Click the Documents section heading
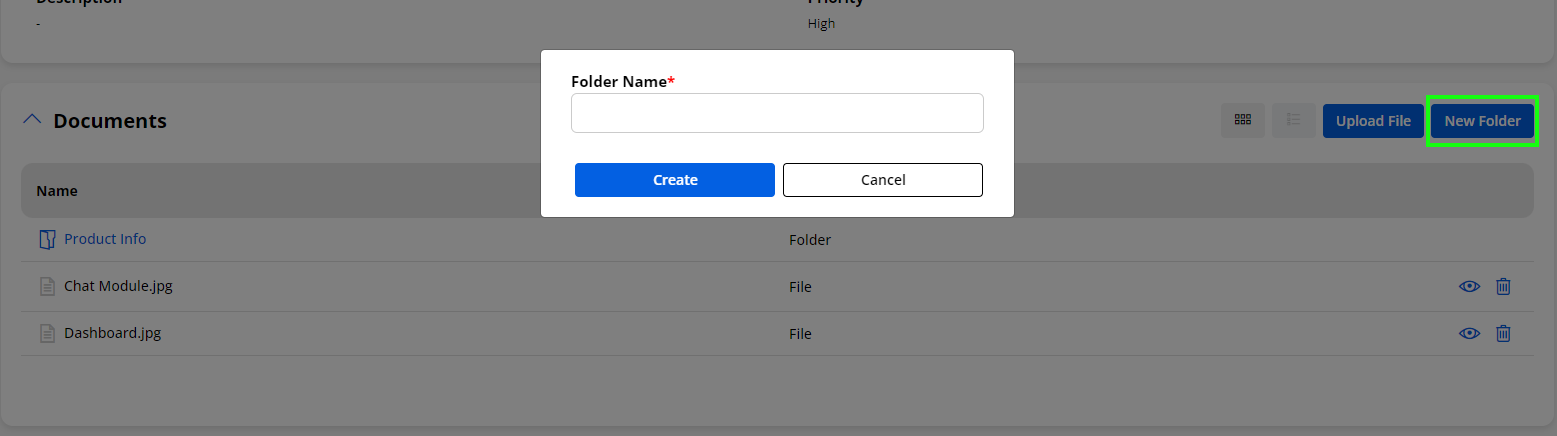Viewport: 1557px width, 436px height. [110, 121]
